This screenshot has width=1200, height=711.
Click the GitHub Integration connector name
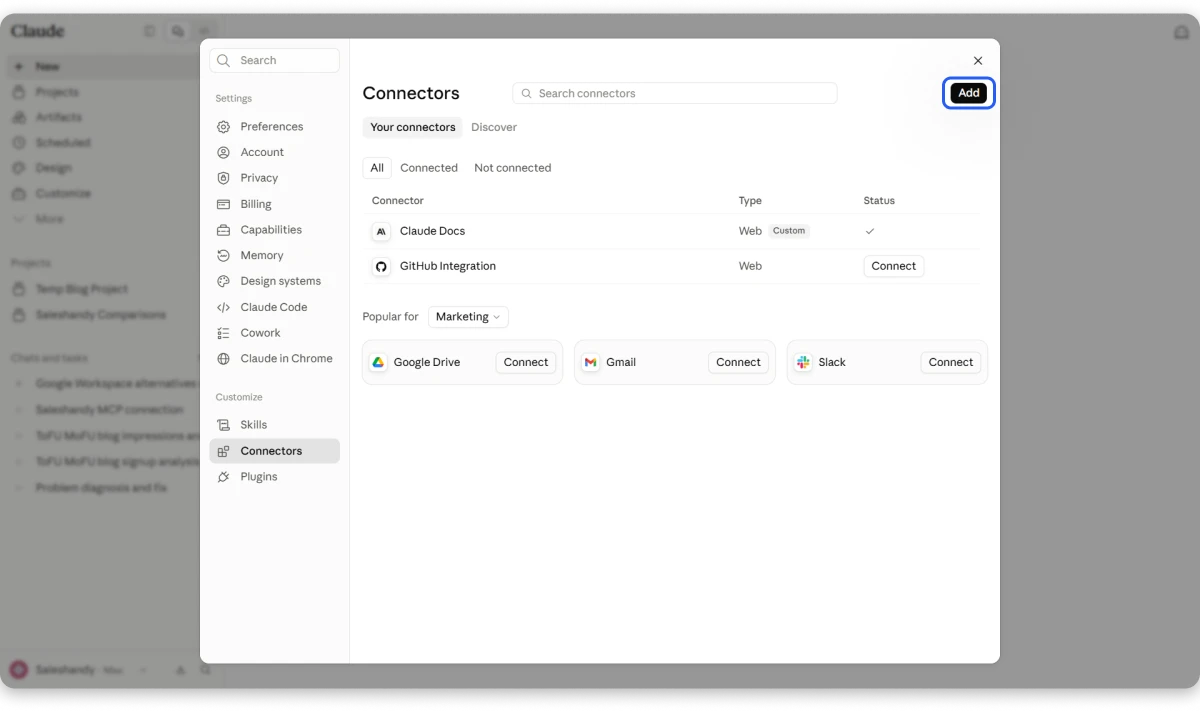pos(448,266)
